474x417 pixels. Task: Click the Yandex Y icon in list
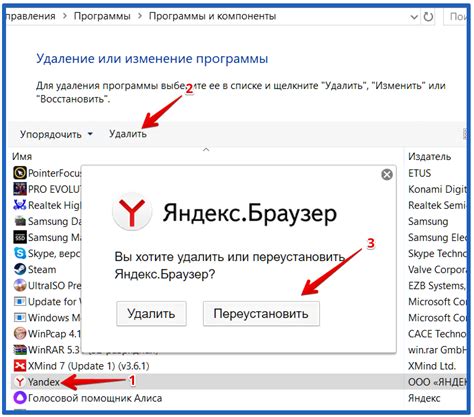pyautogui.click(x=20, y=382)
